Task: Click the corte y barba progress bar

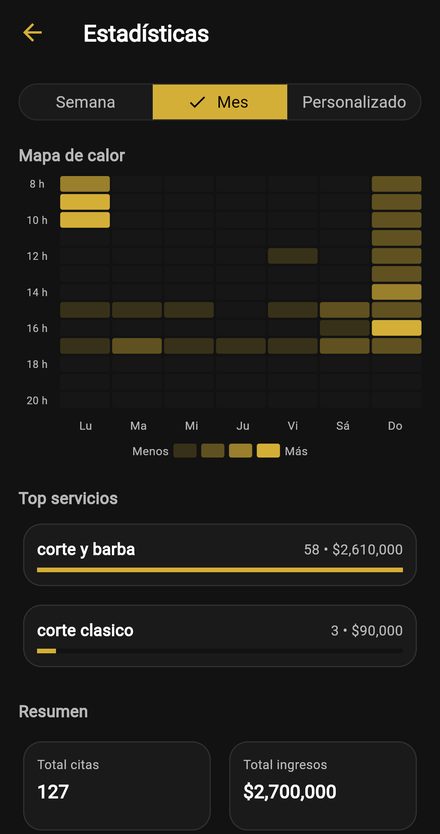Action: (220, 570)
